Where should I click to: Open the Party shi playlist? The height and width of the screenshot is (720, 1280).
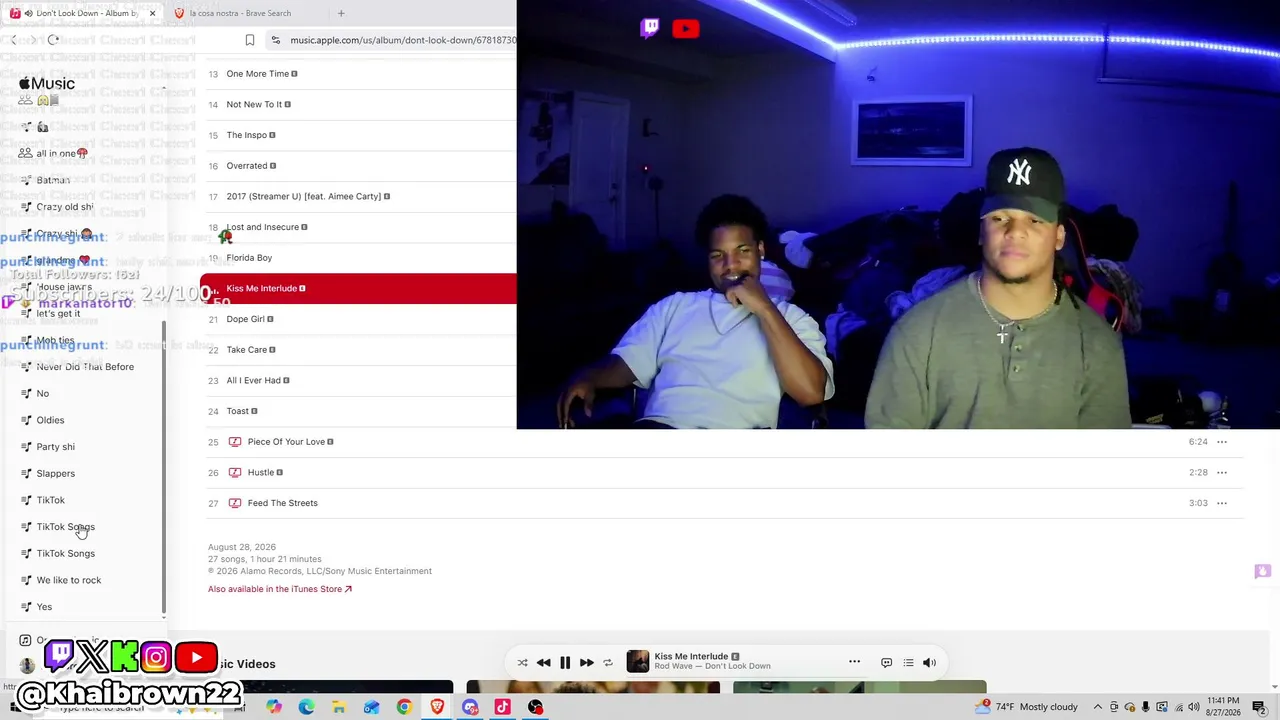(x=56, y=447)
